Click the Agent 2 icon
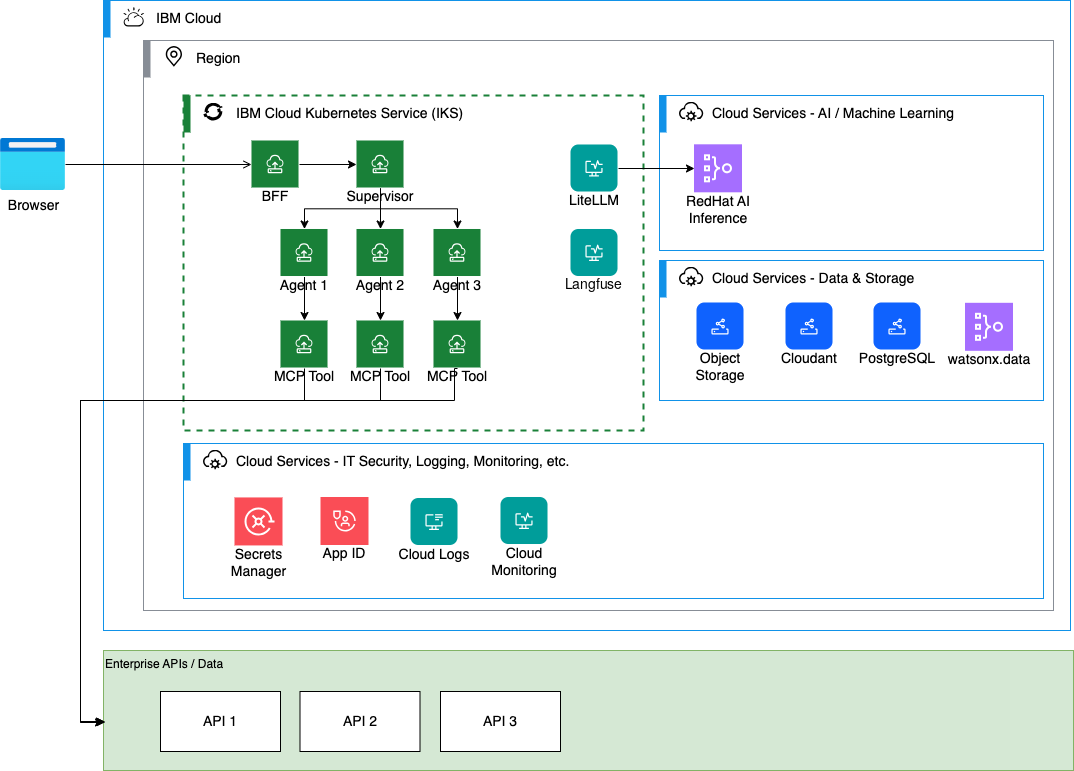The width and height of the screenshot is (1074, 771). (380, 253)
